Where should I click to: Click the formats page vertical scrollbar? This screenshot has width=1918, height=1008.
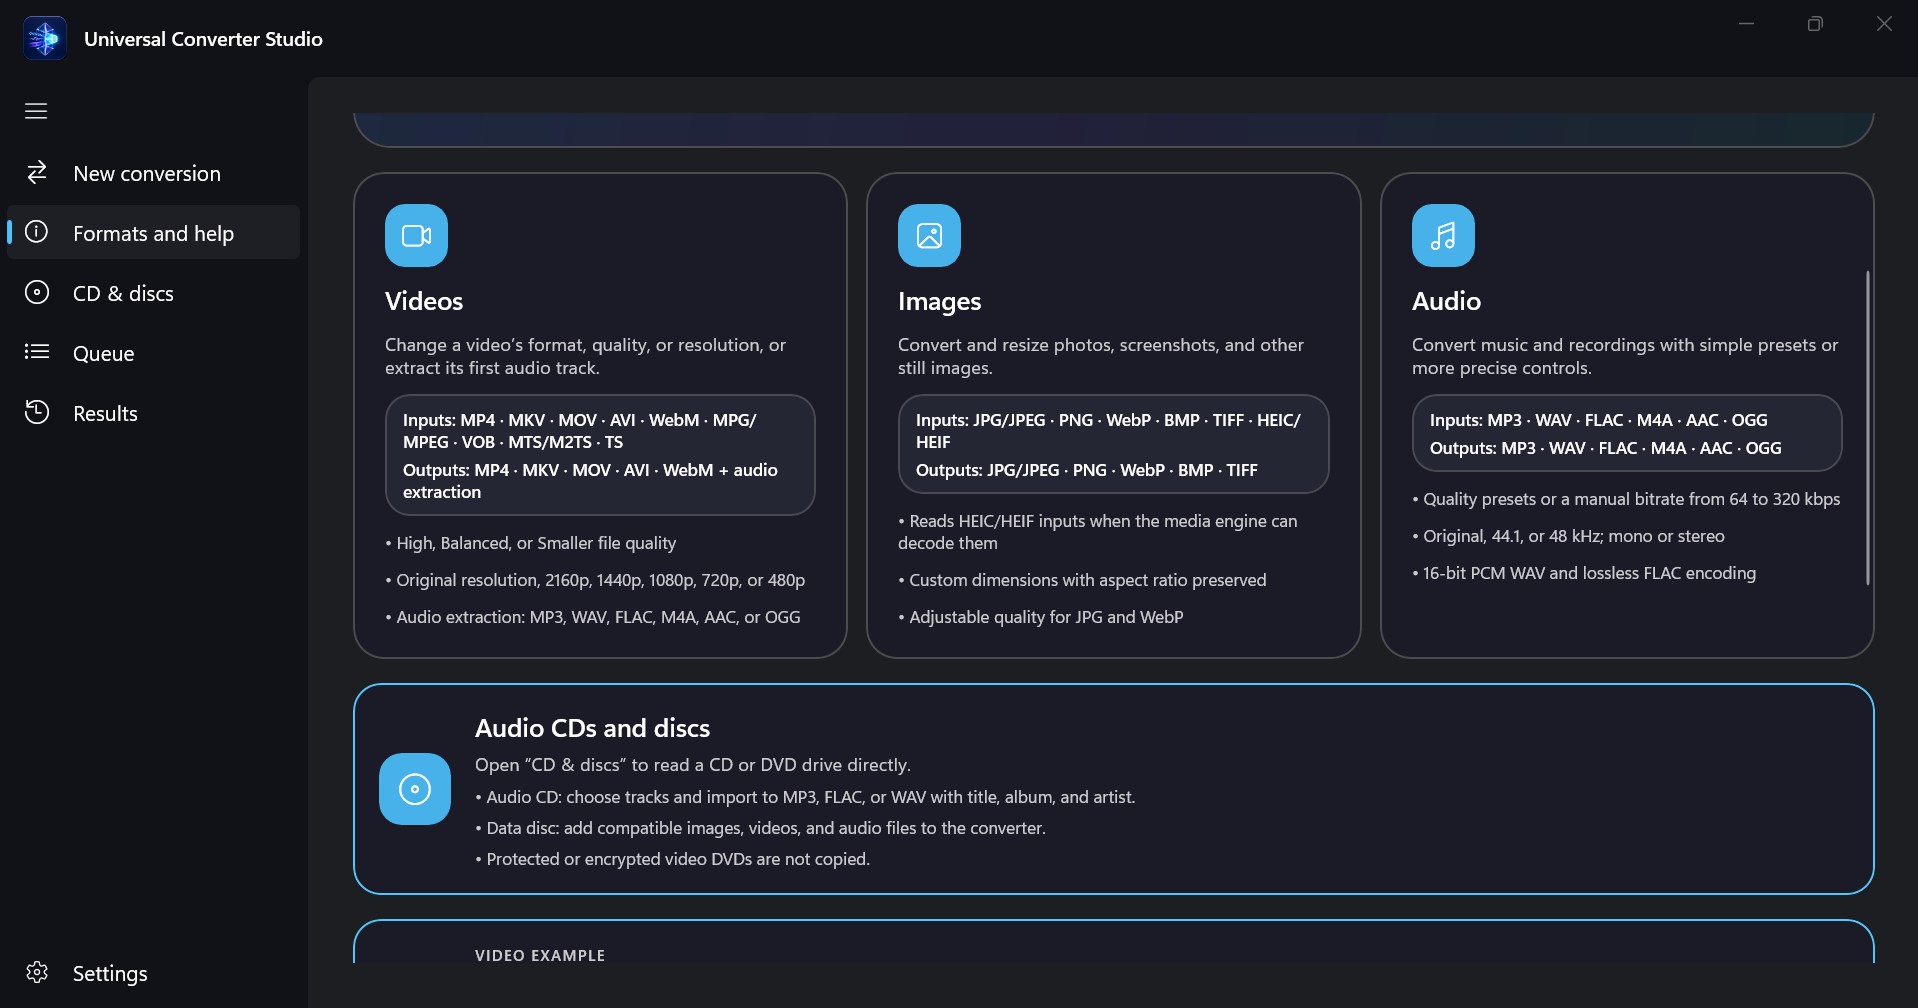pos(1867,428)
